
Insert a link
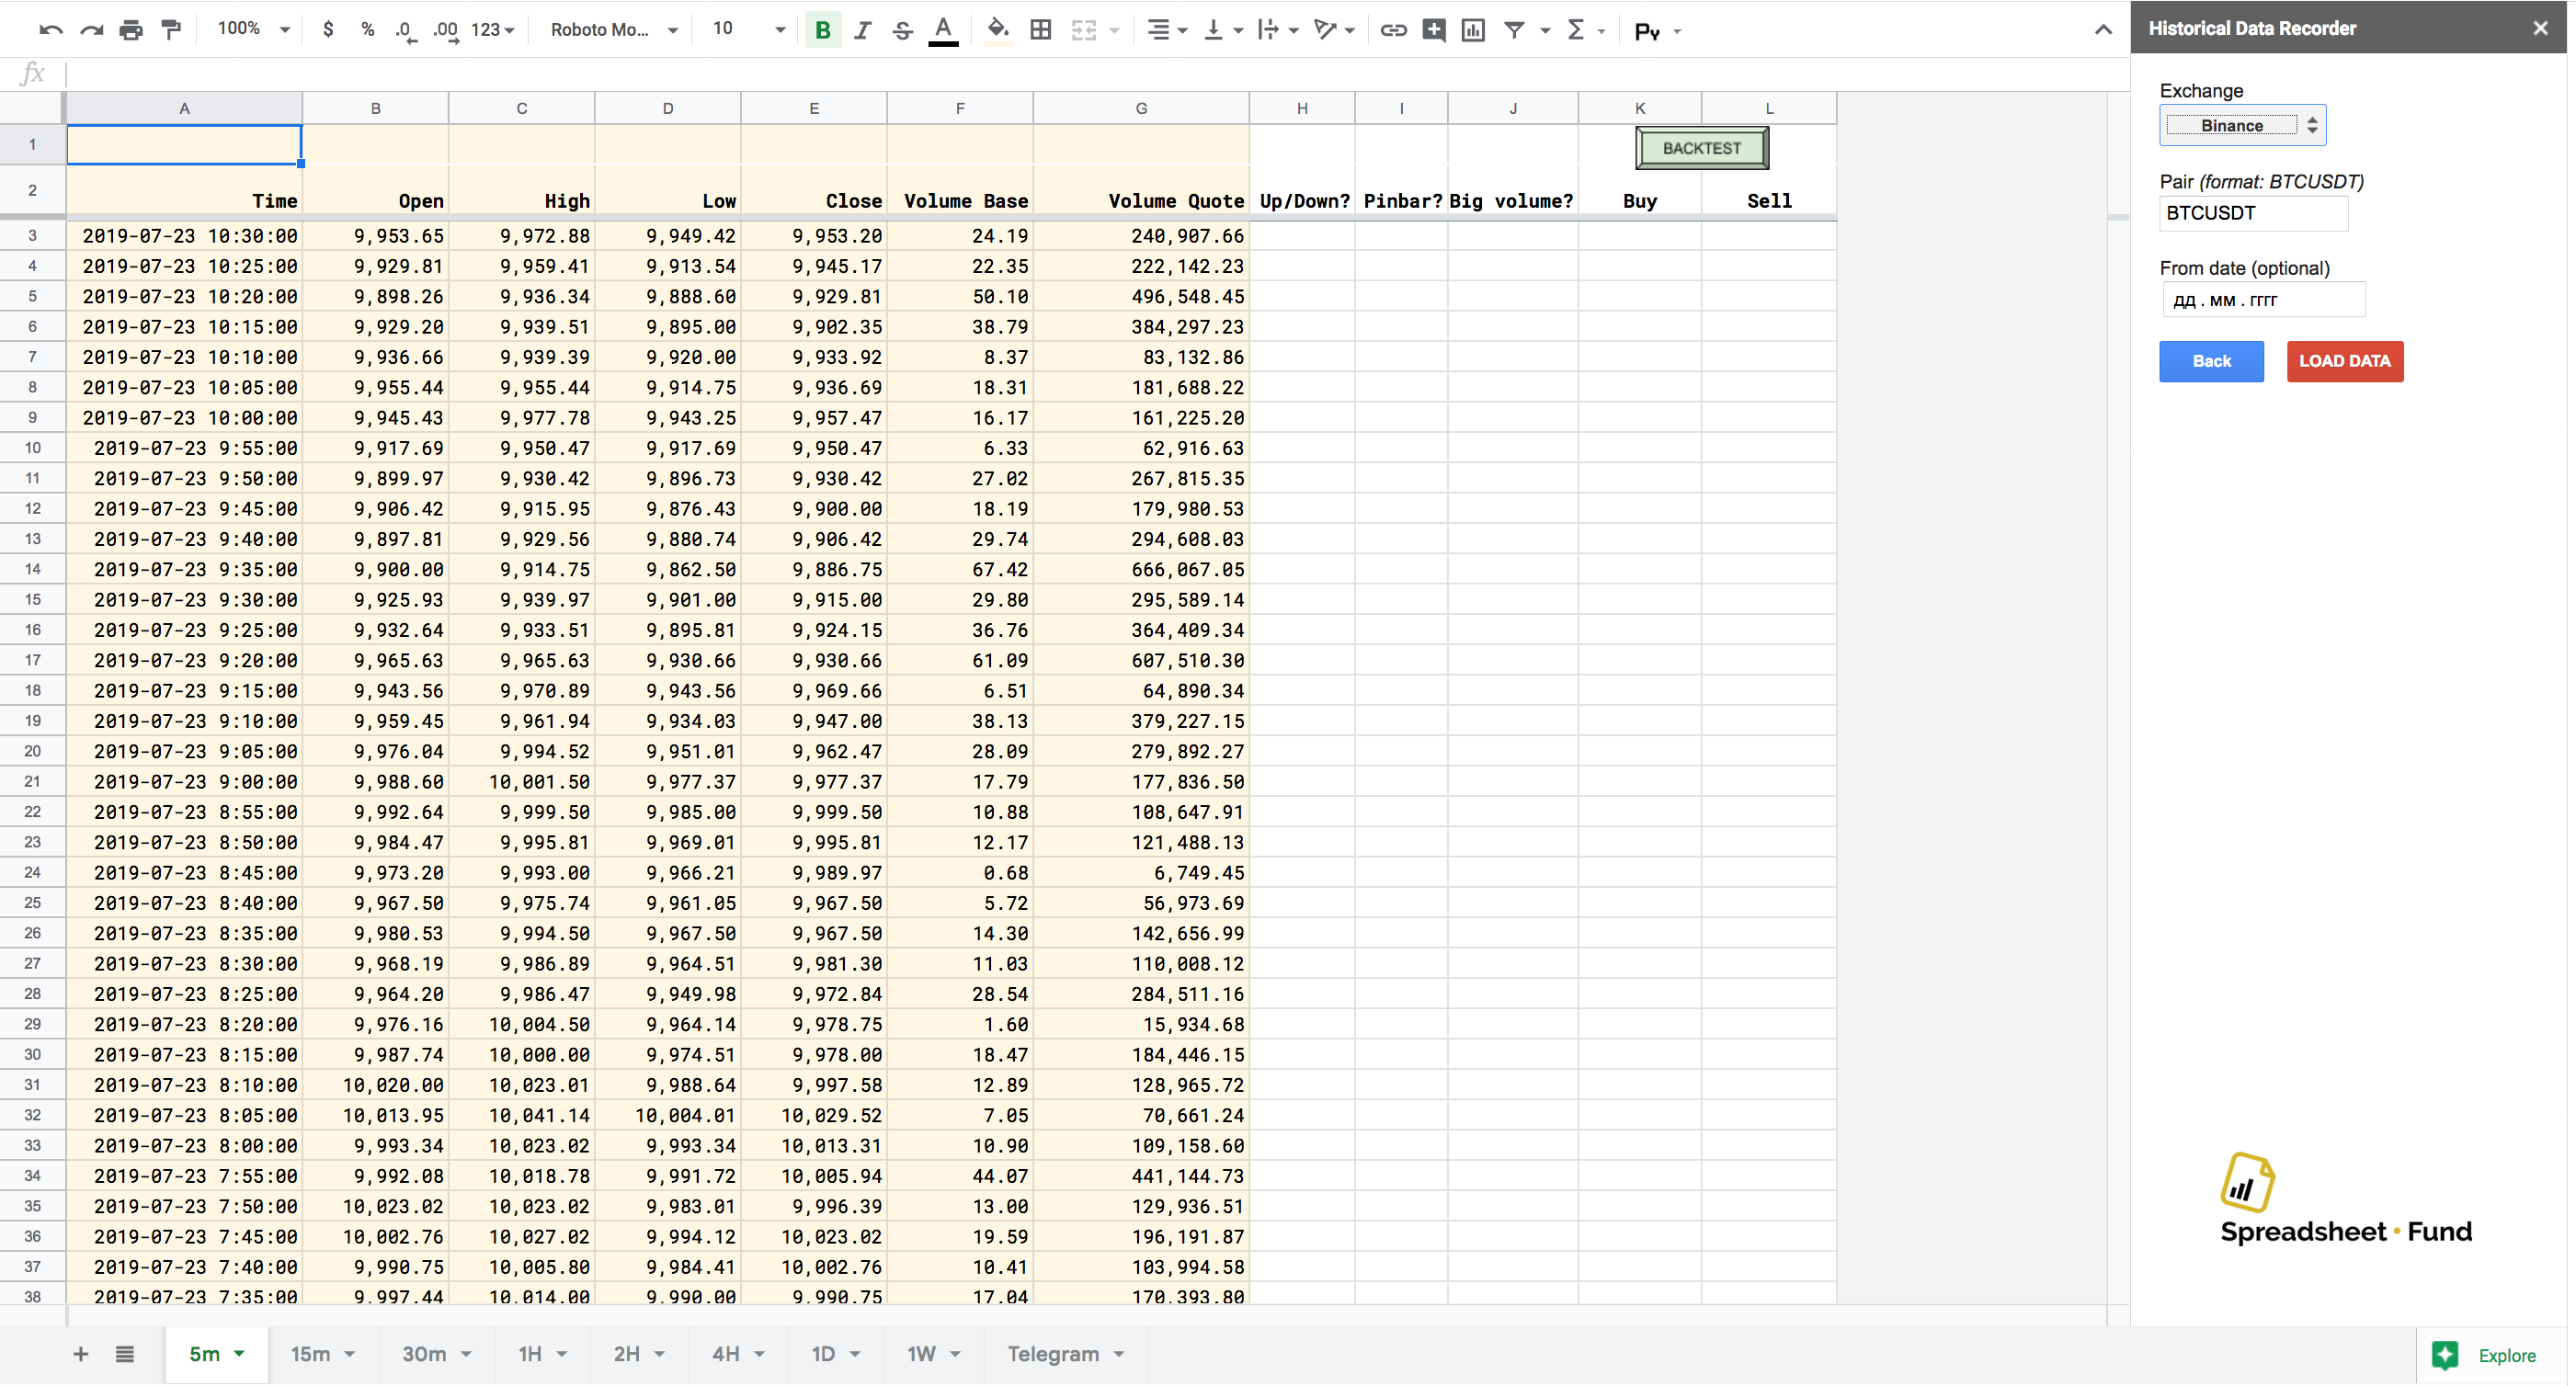click(1392, 30)
